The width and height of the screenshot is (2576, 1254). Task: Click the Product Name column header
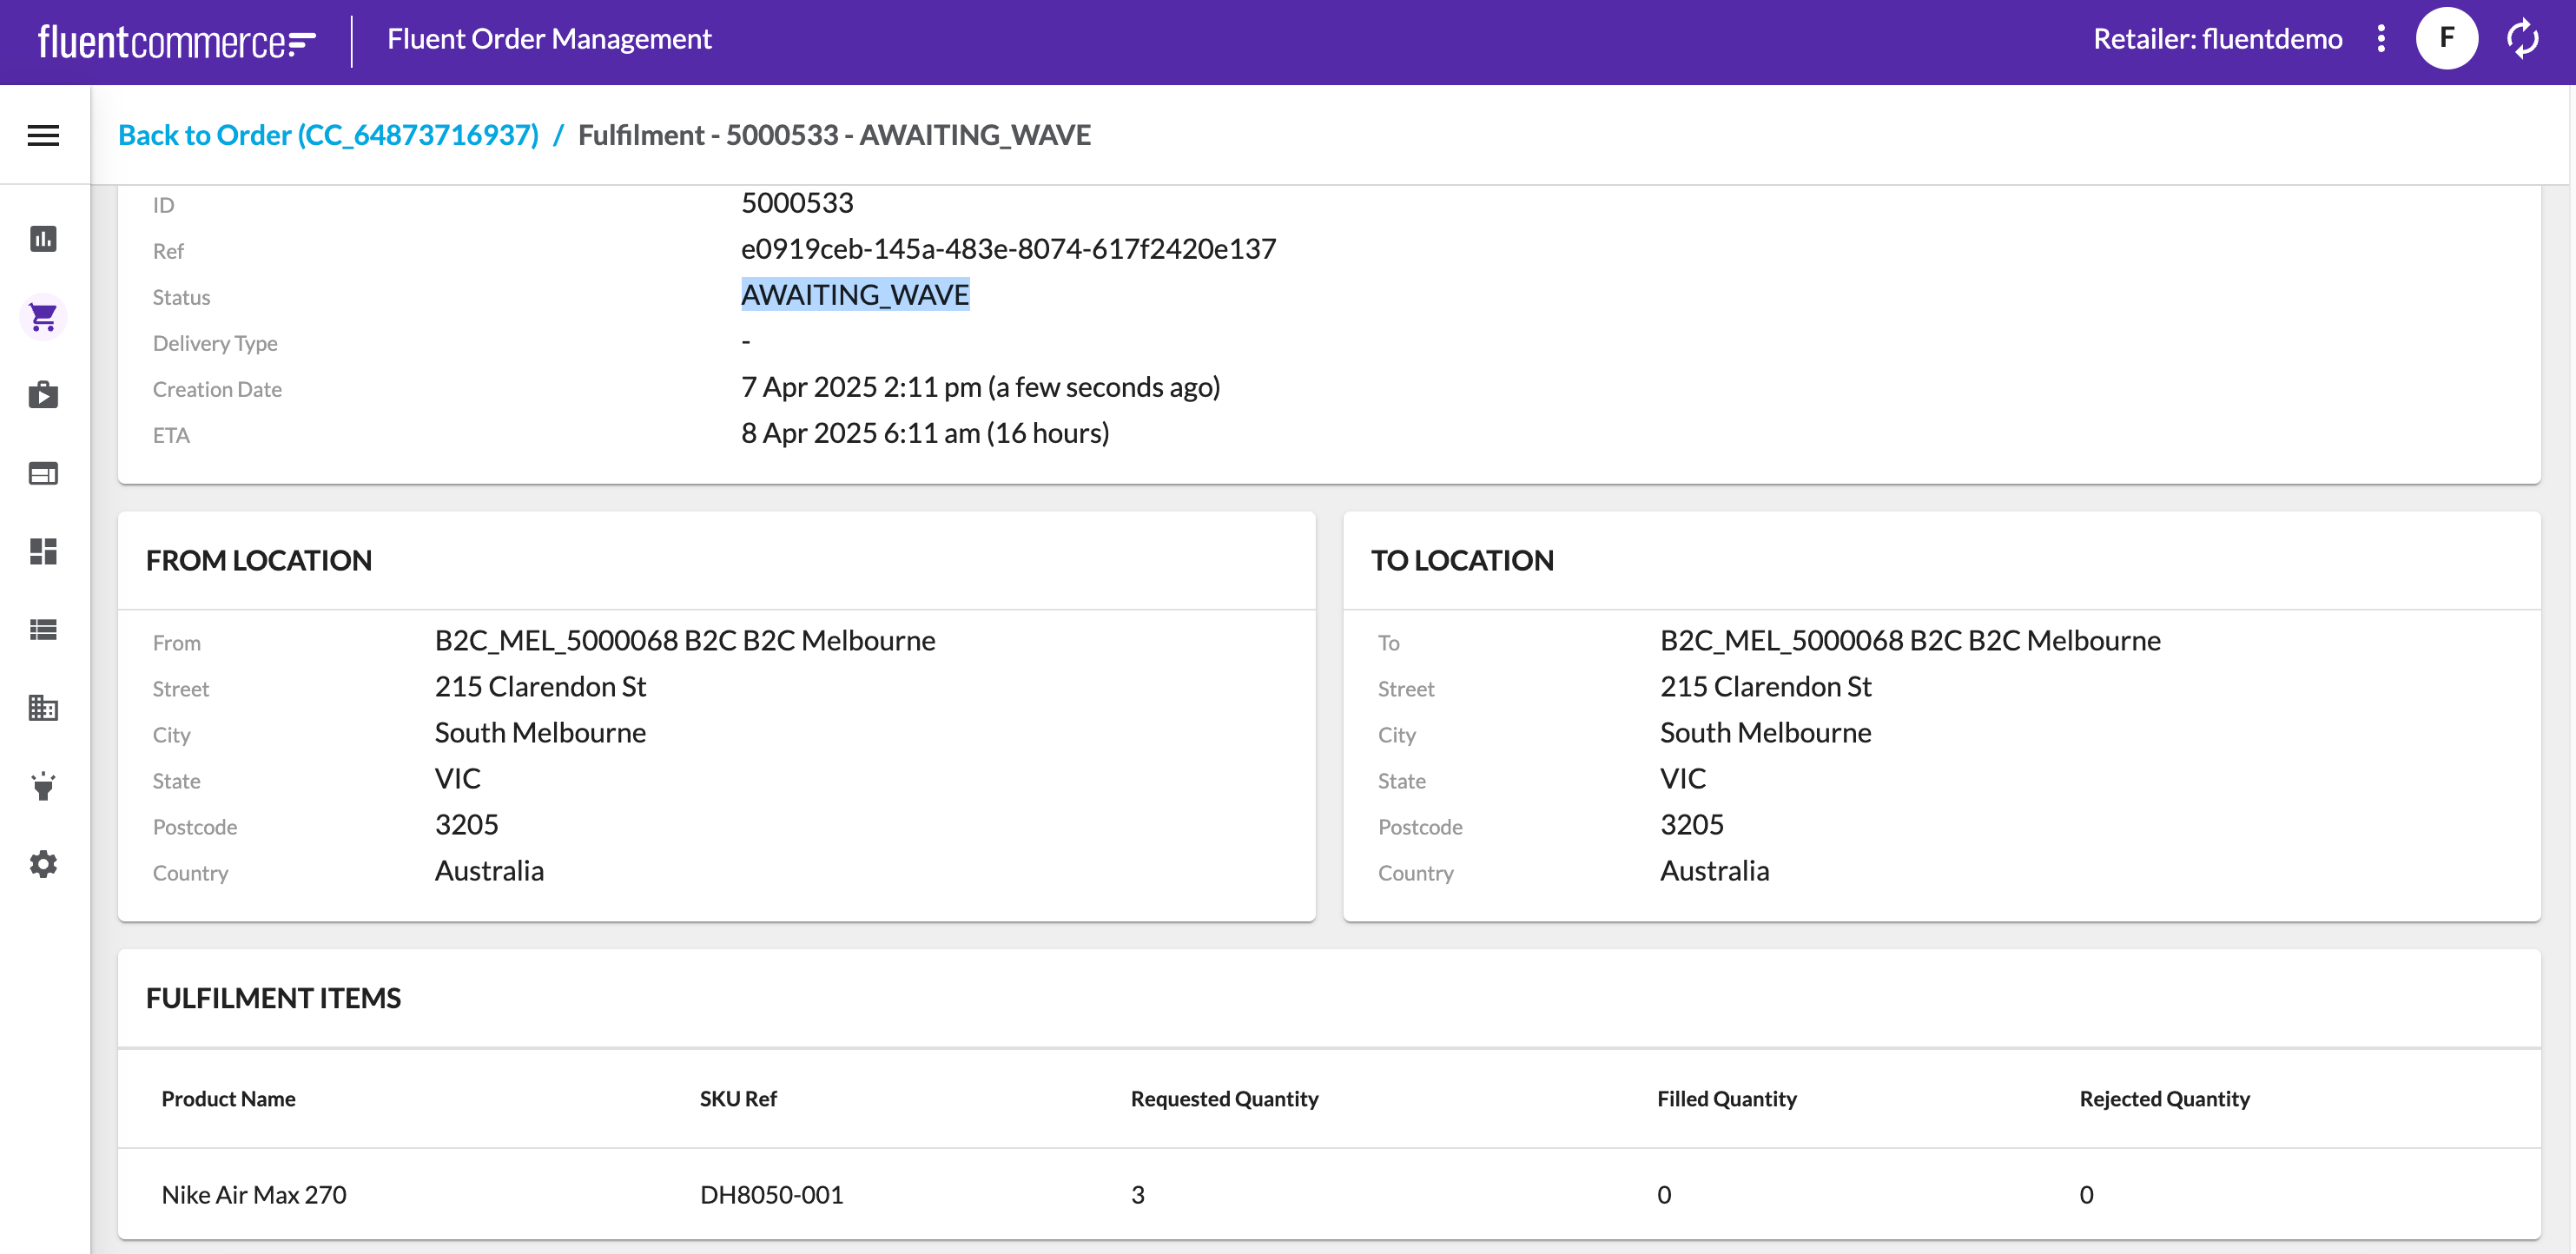(228, 1099)
